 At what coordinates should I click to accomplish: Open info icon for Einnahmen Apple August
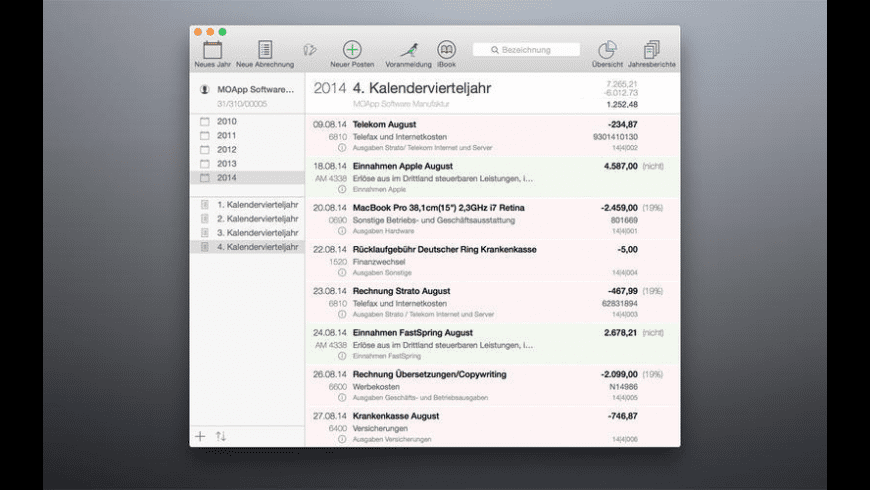(342, 189)
